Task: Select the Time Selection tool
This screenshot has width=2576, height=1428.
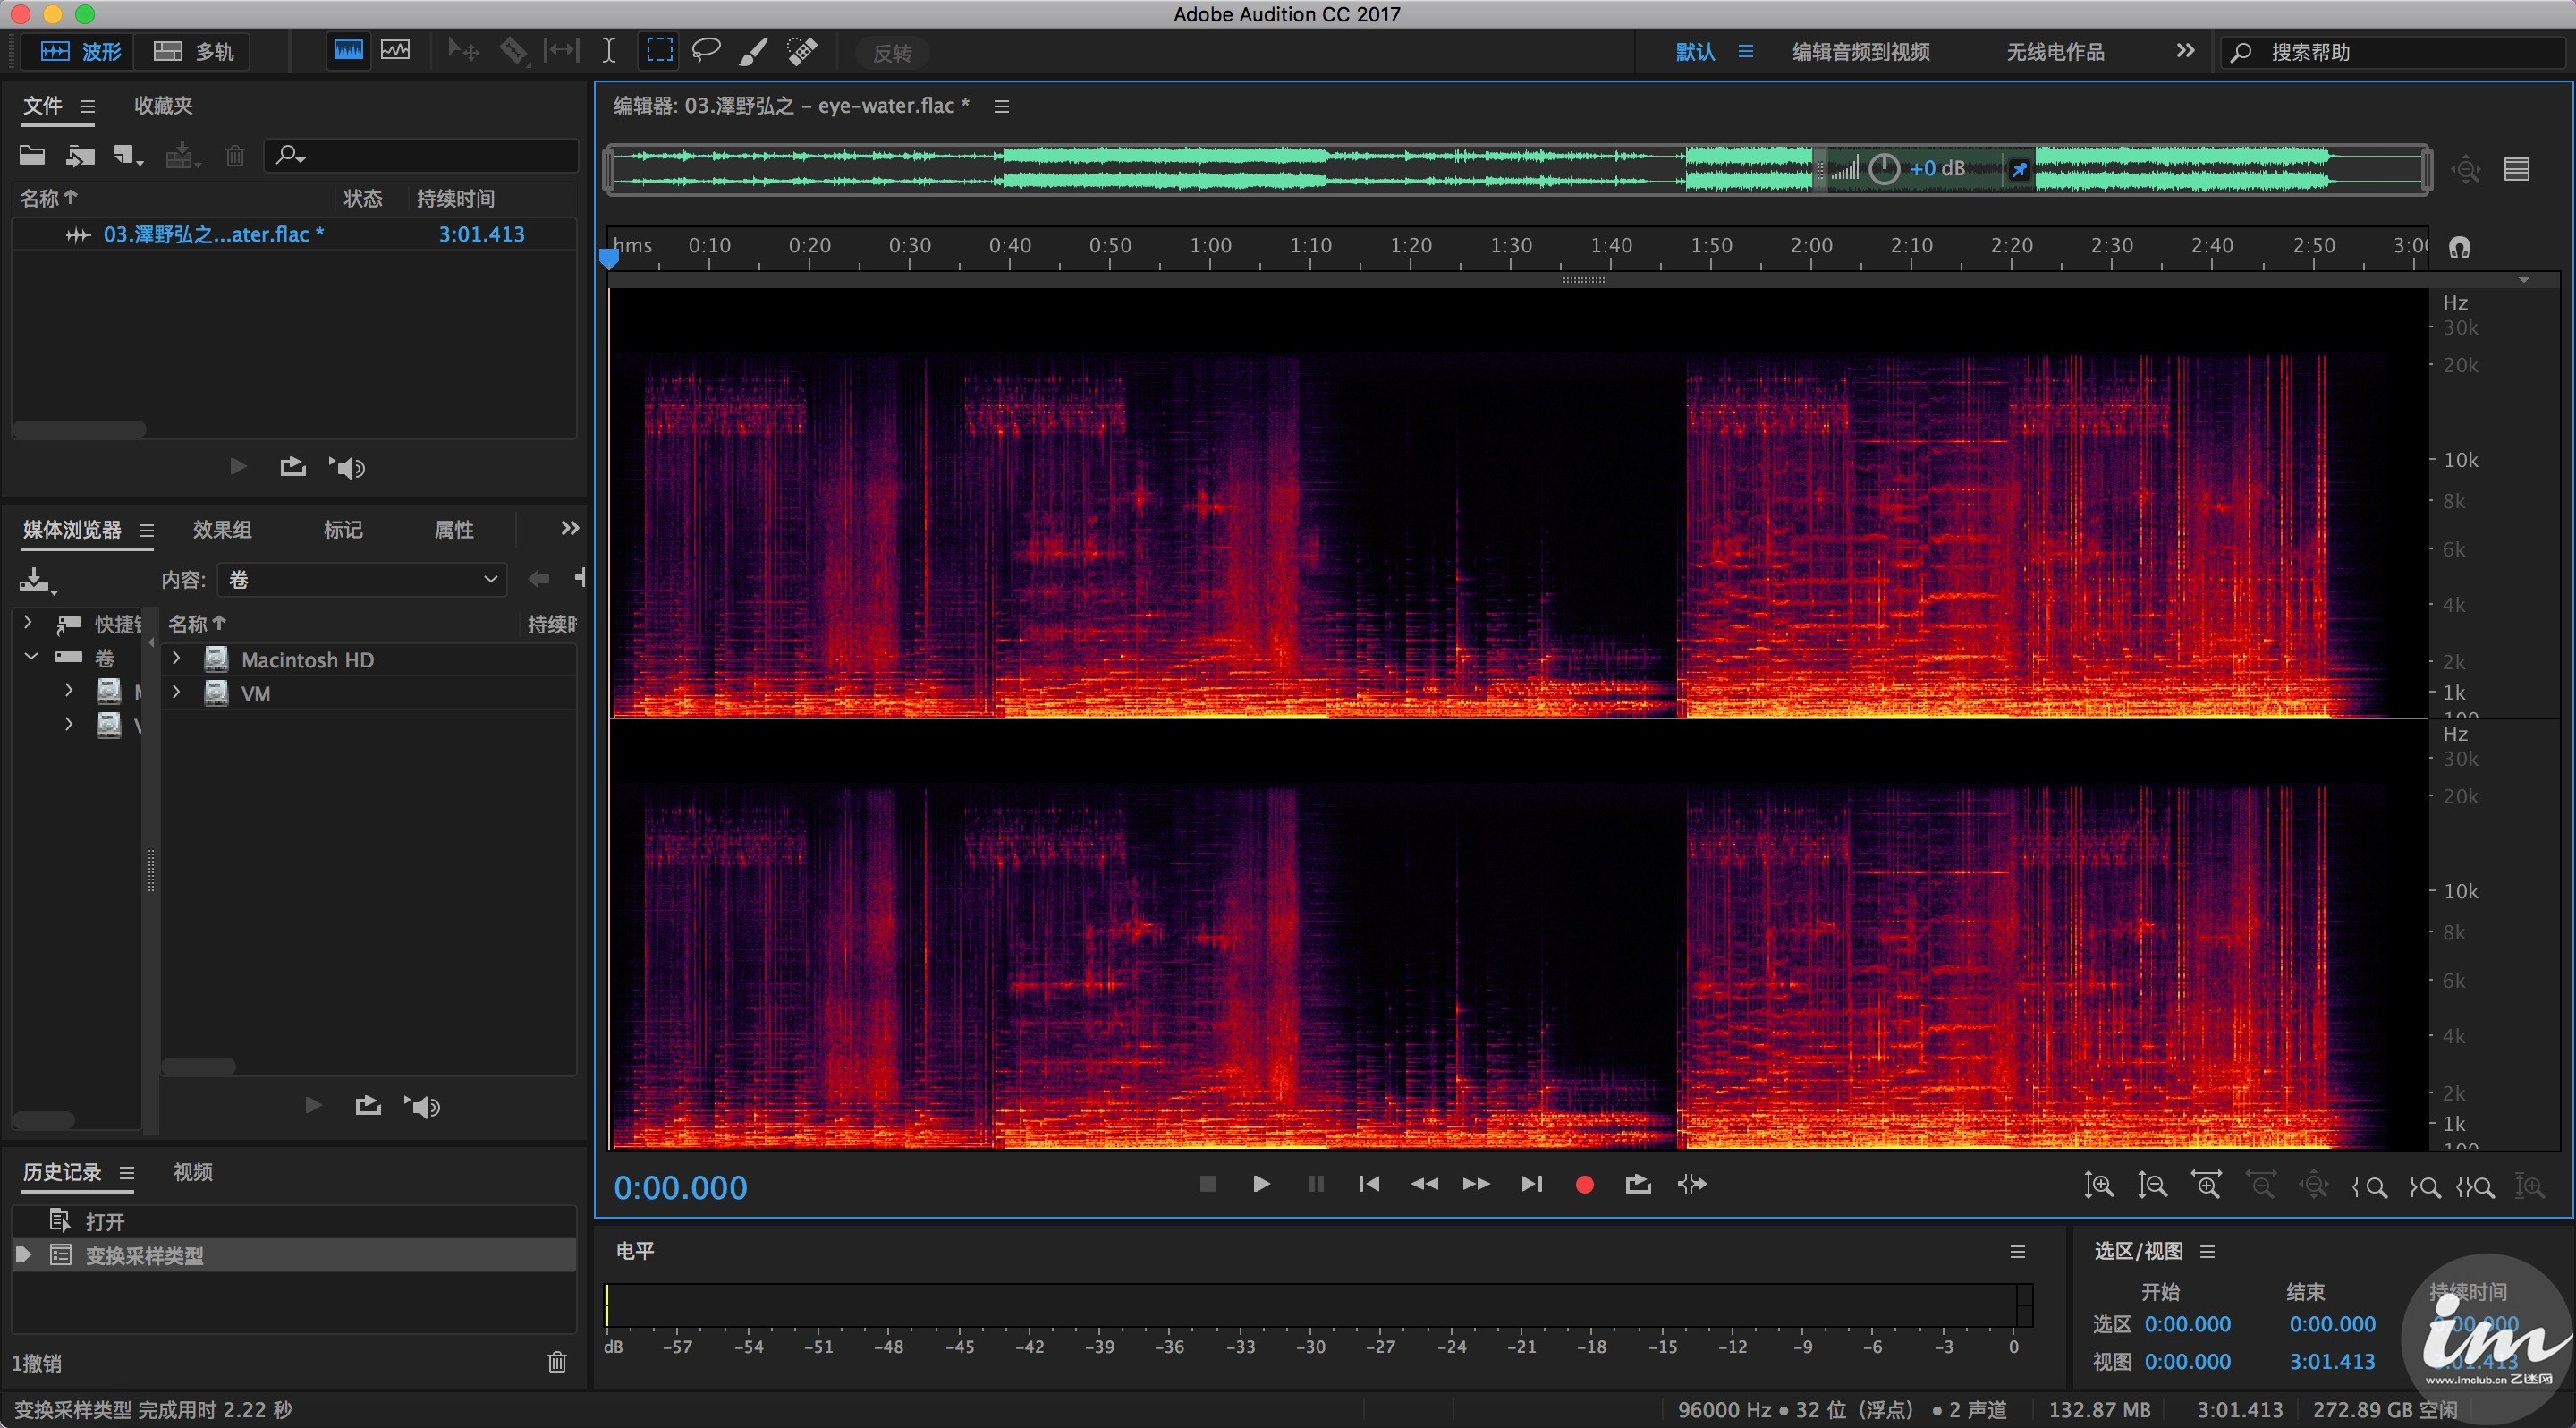Action: click(608, 51)
